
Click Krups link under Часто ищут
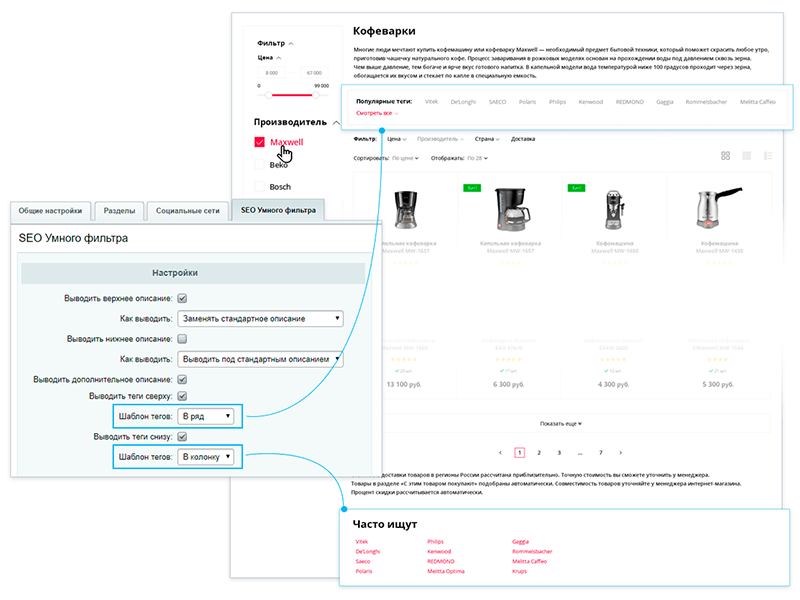coord(519,571)
